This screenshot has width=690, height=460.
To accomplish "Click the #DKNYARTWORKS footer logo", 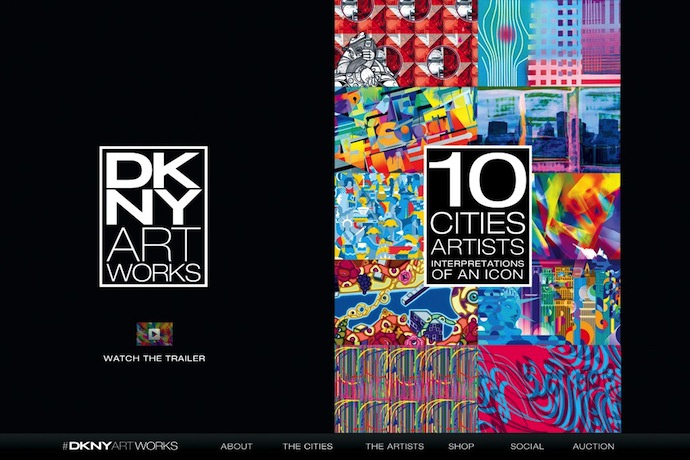I will (x=120, y=446).
